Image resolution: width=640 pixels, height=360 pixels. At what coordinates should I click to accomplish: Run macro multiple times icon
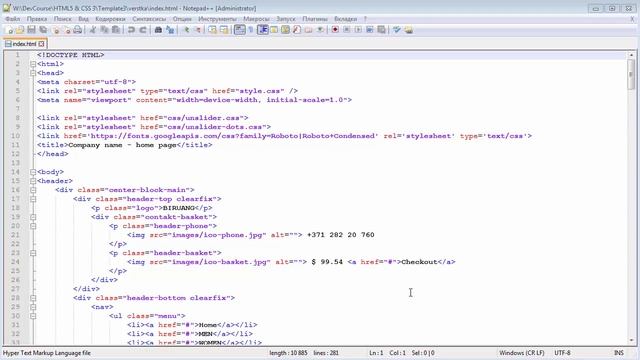tap(370, 30)
